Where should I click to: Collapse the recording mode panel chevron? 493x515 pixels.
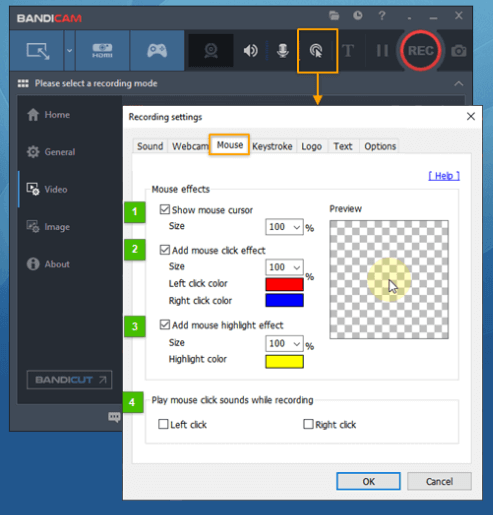point(459,84)
